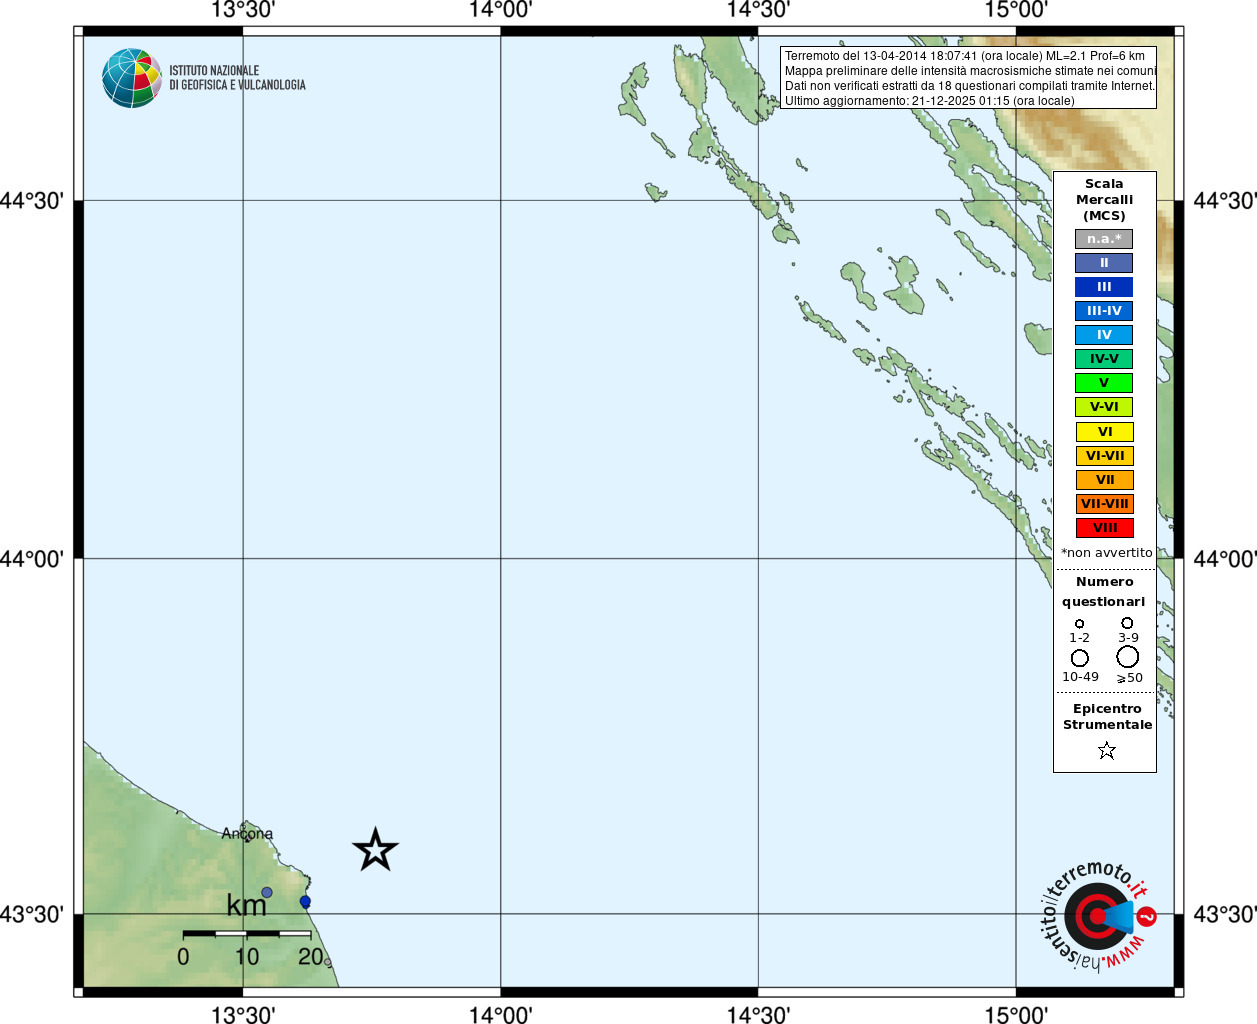
Task: Click the top 13°30' longitude label
Action: (243, 10)
